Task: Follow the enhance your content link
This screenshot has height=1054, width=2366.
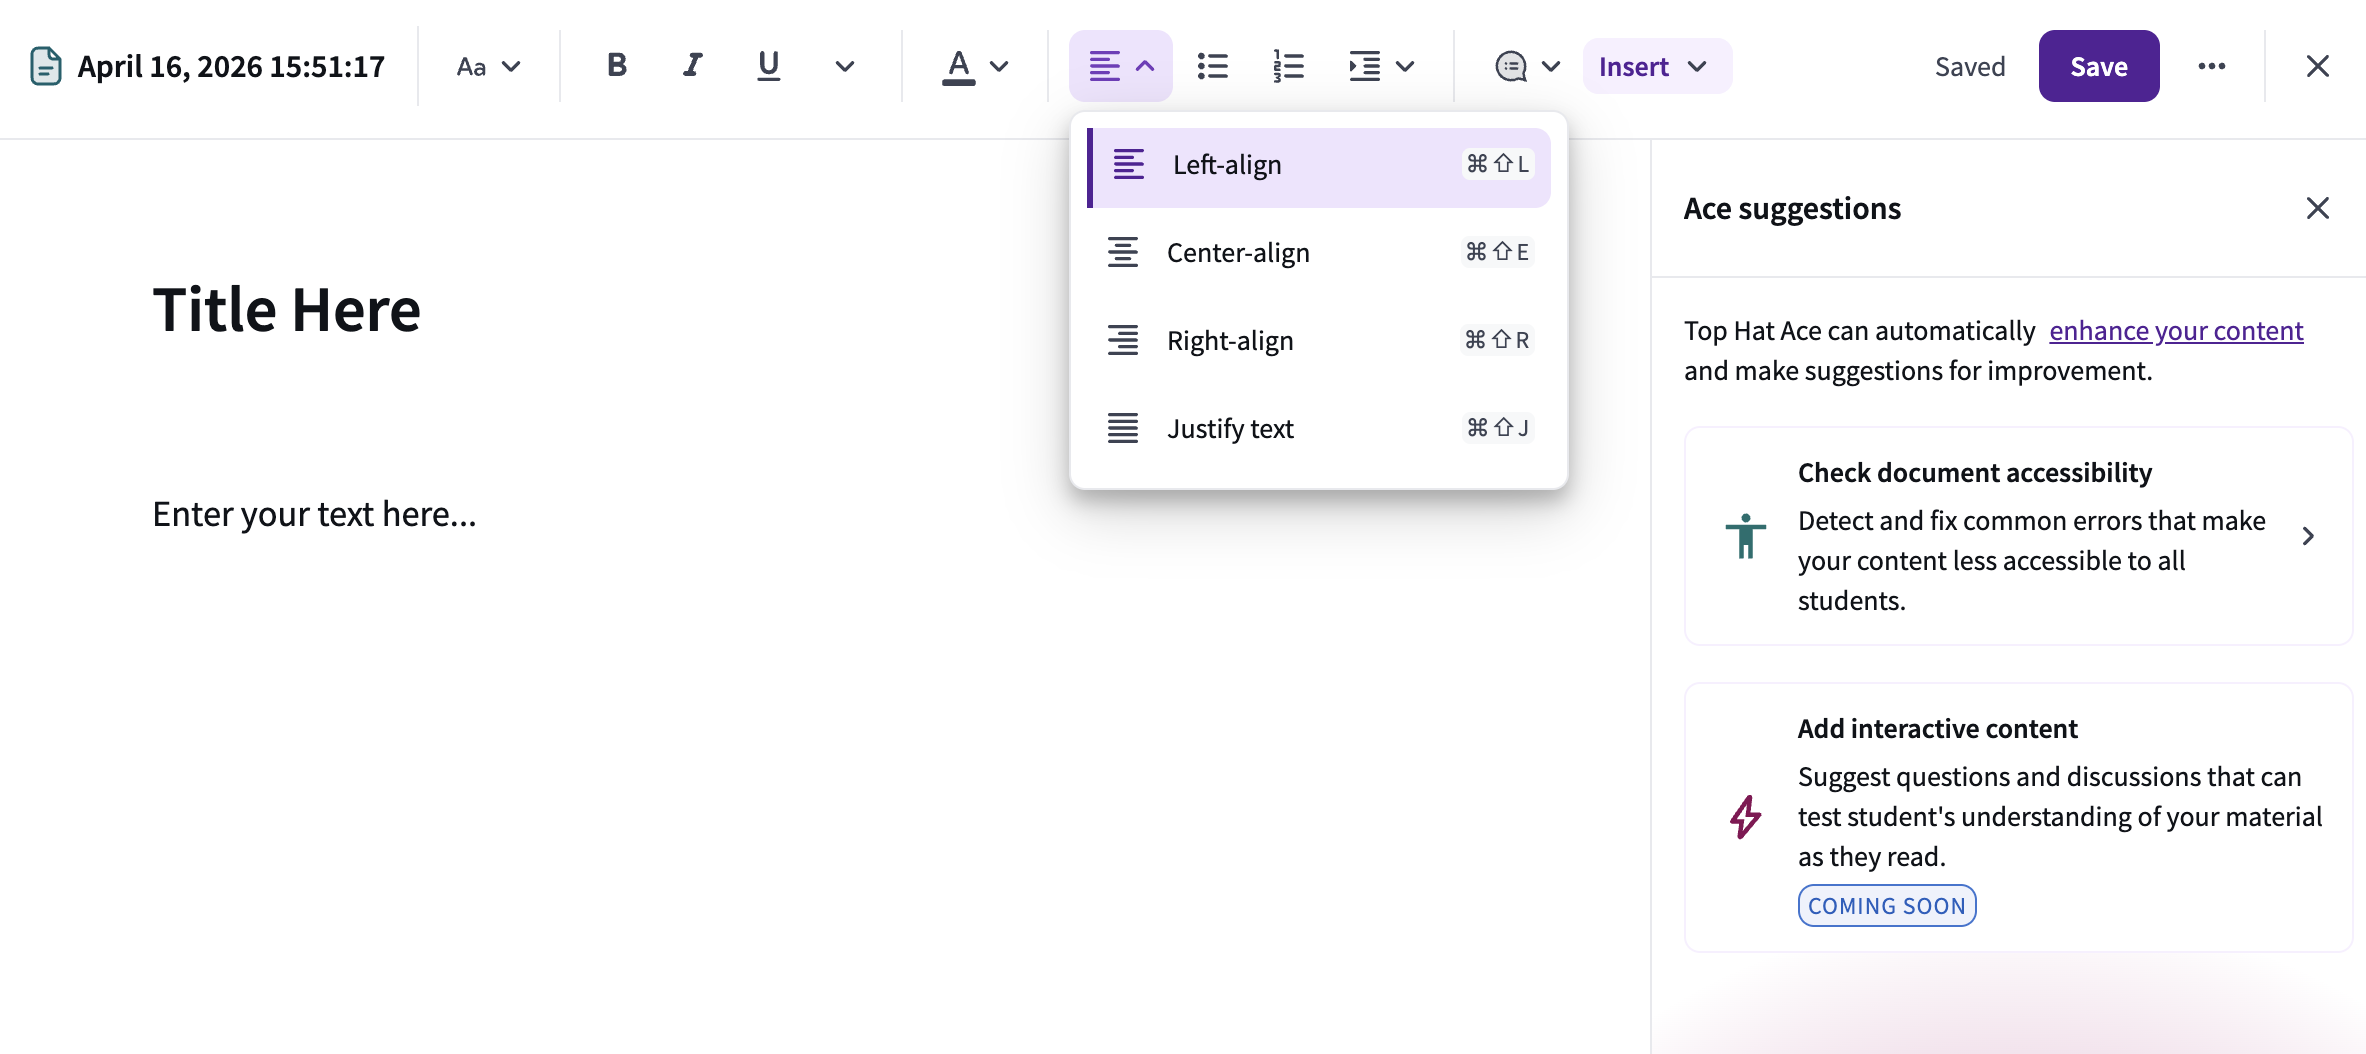Action: point(2176,331)
